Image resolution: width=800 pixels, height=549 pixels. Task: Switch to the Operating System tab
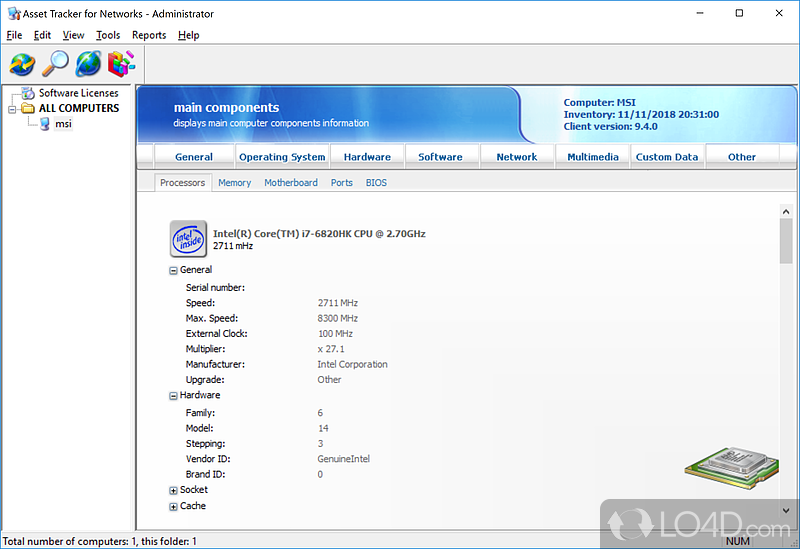pyautogui.click(x=282, y=157)
